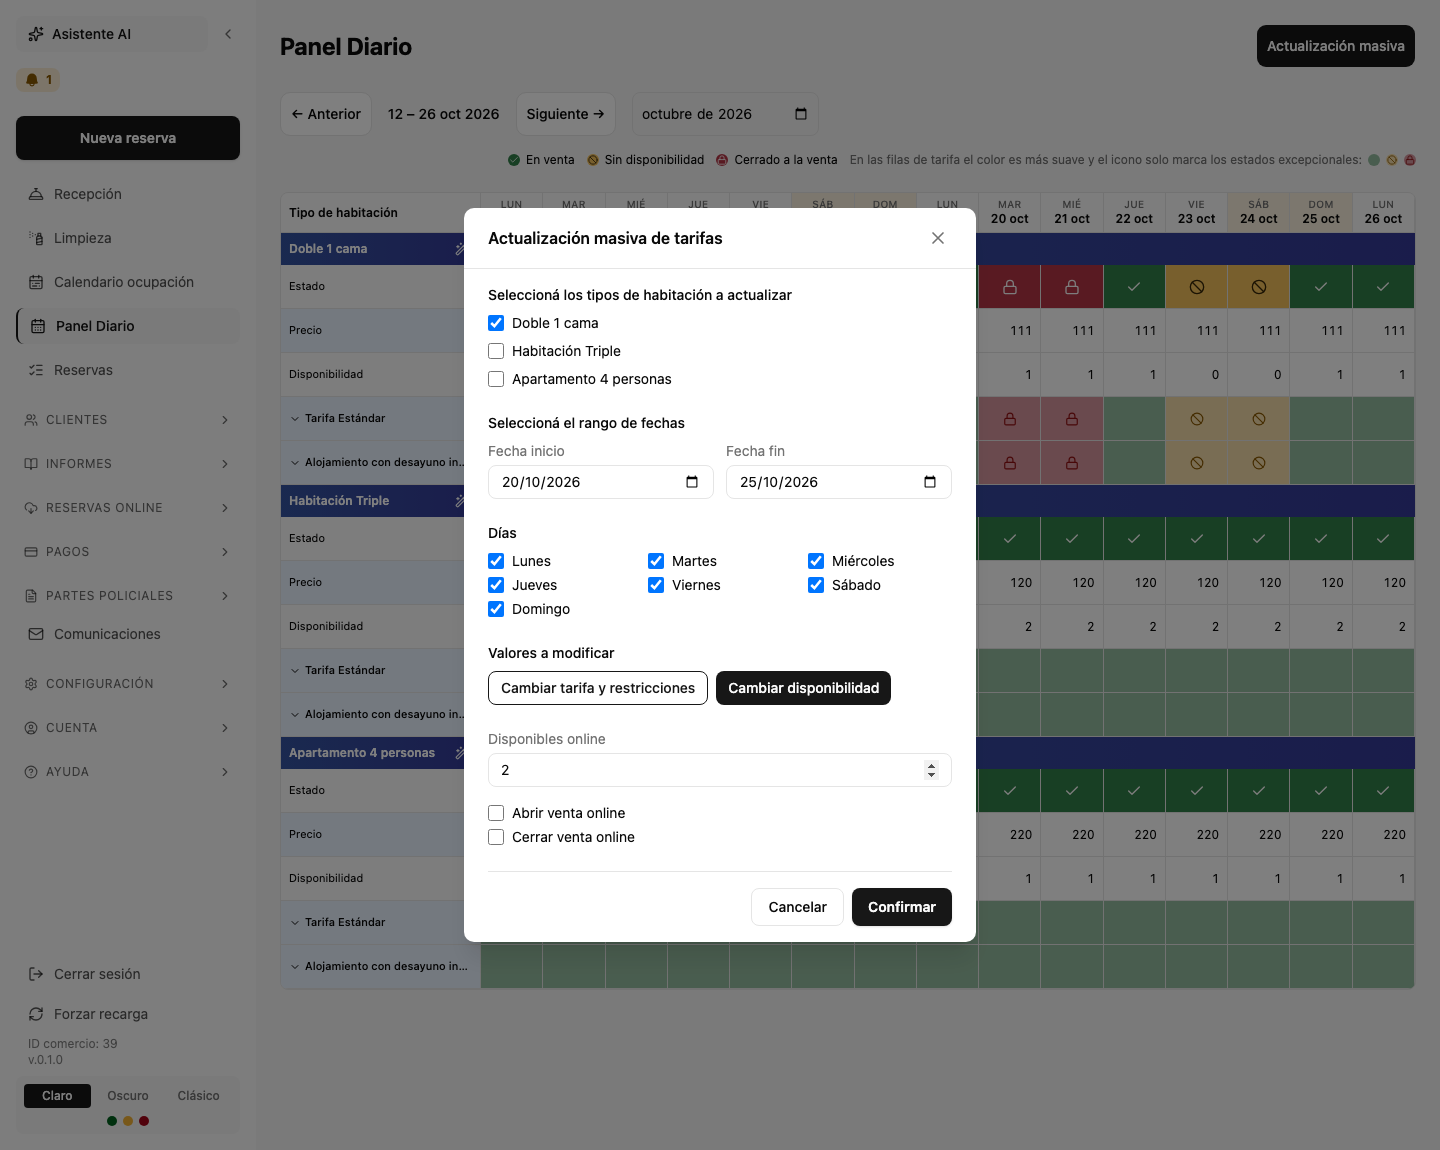Check the Apartamento 4 personas checkbox
Image resolution: width=1440 pixels, height=1150 pixels.
(496, 379)
